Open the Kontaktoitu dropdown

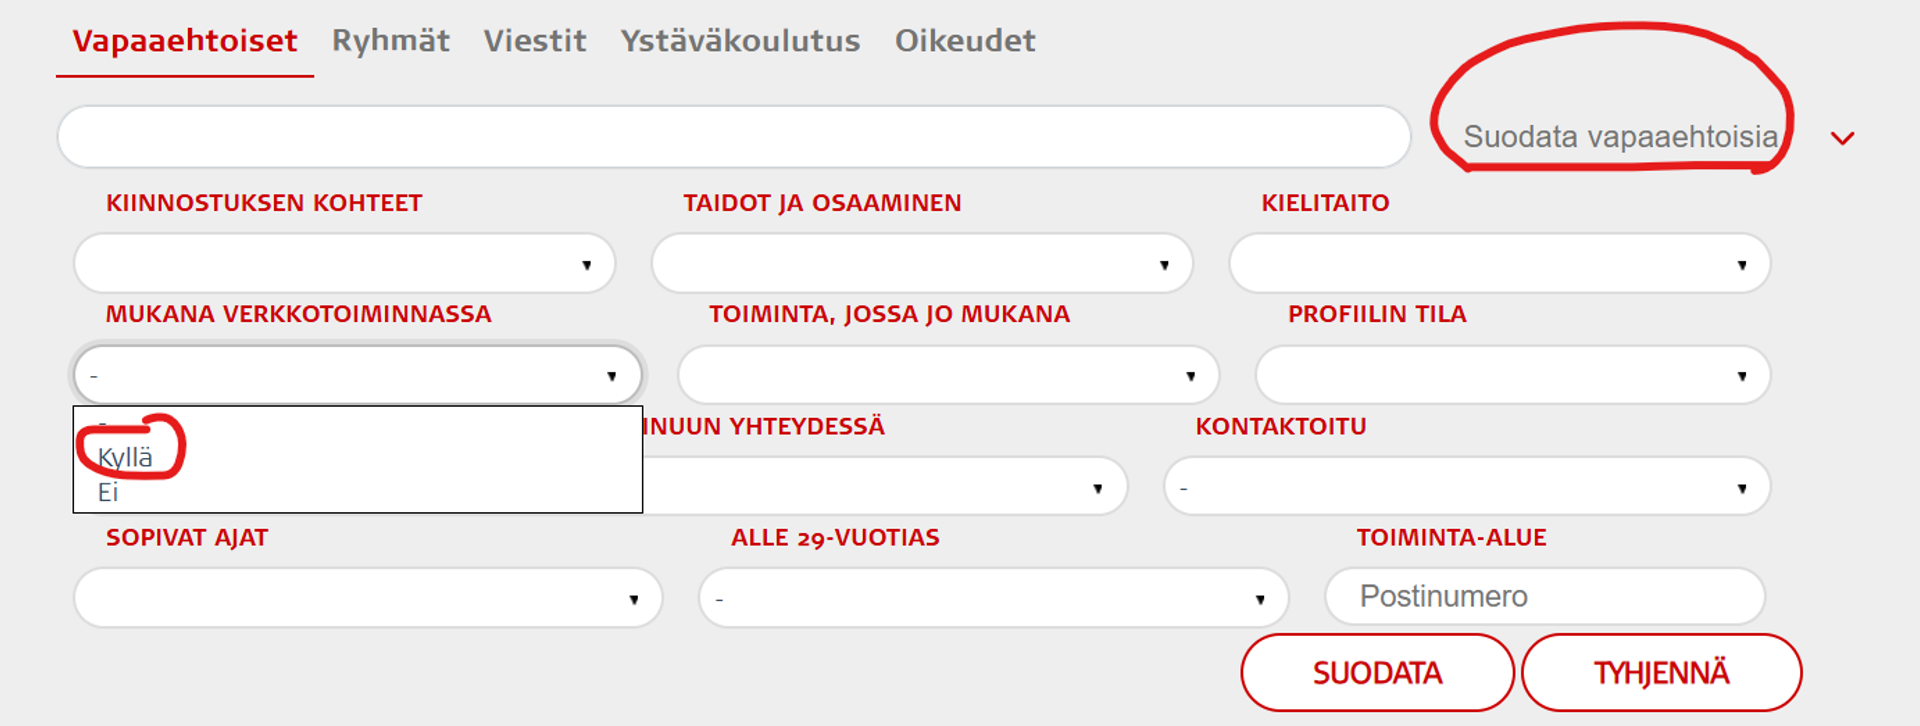(1466, 488)
